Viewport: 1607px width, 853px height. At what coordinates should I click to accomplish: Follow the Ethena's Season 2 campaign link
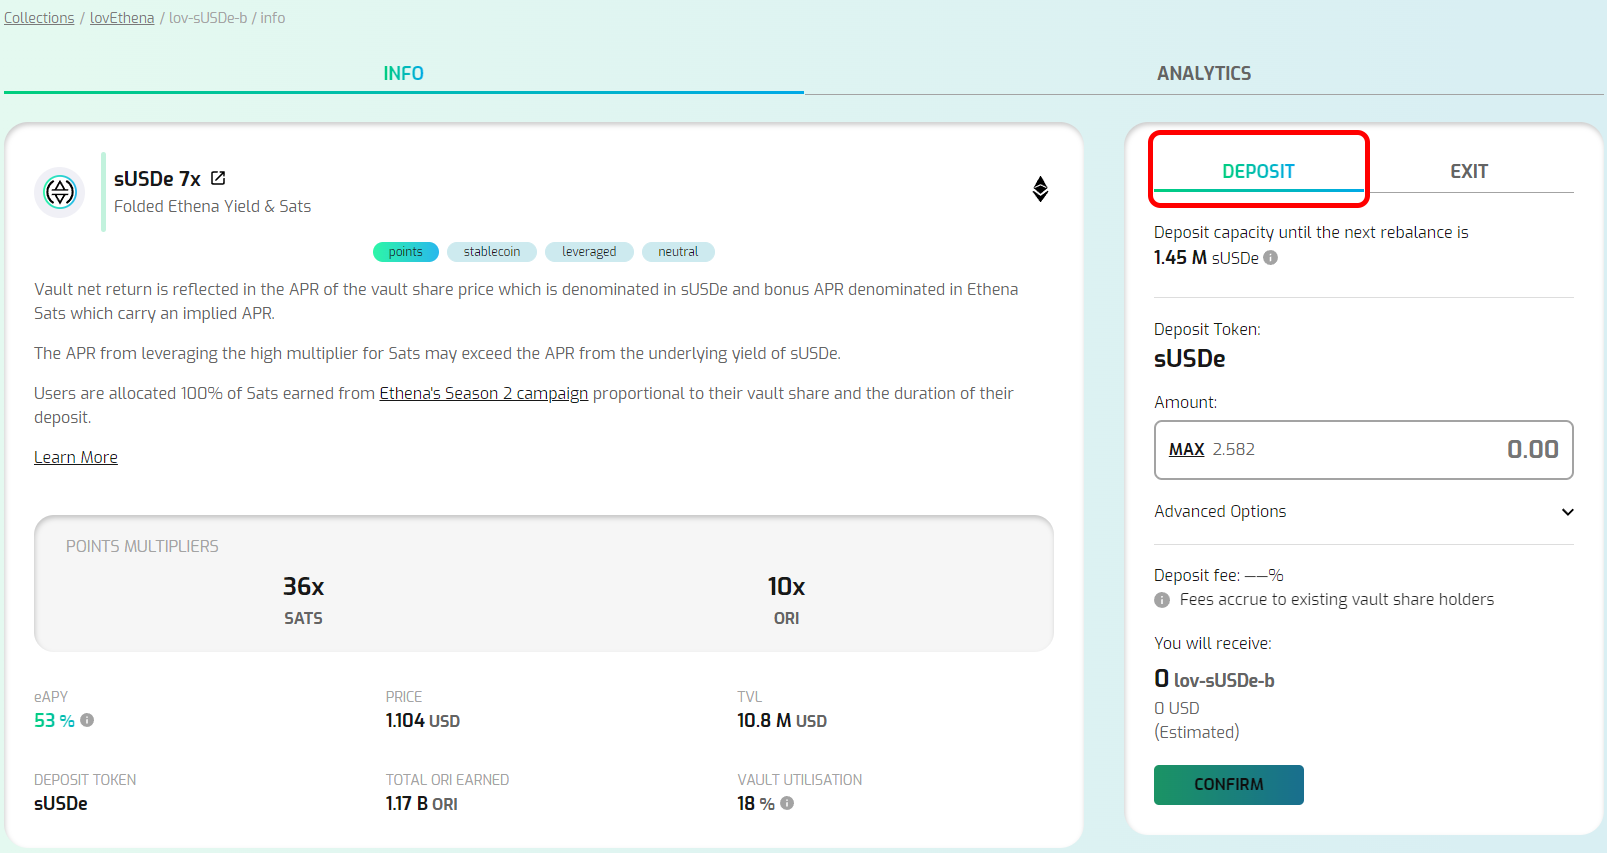(x=483, y=393)
